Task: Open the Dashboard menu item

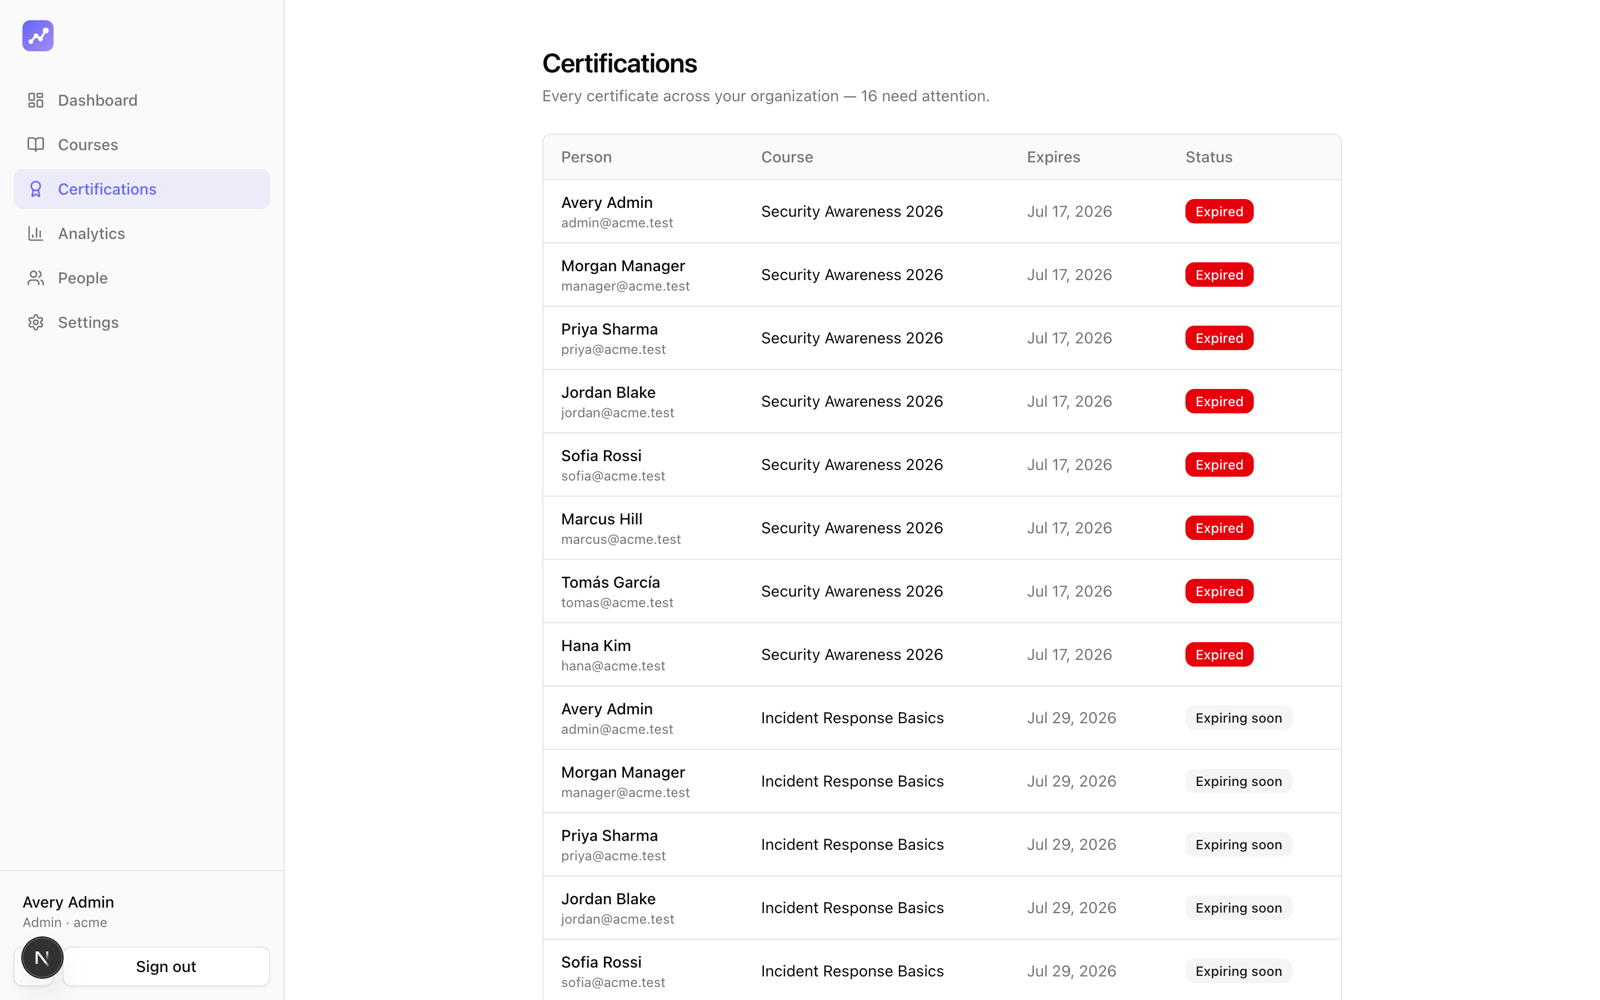Action: 142,100
